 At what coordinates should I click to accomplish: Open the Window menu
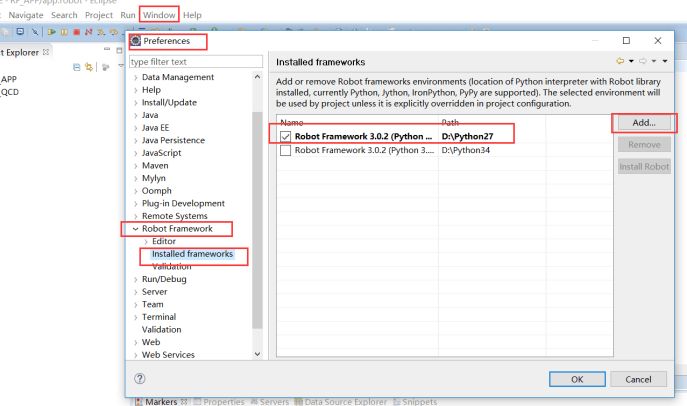pyautogui.click(x=159, y=15)
